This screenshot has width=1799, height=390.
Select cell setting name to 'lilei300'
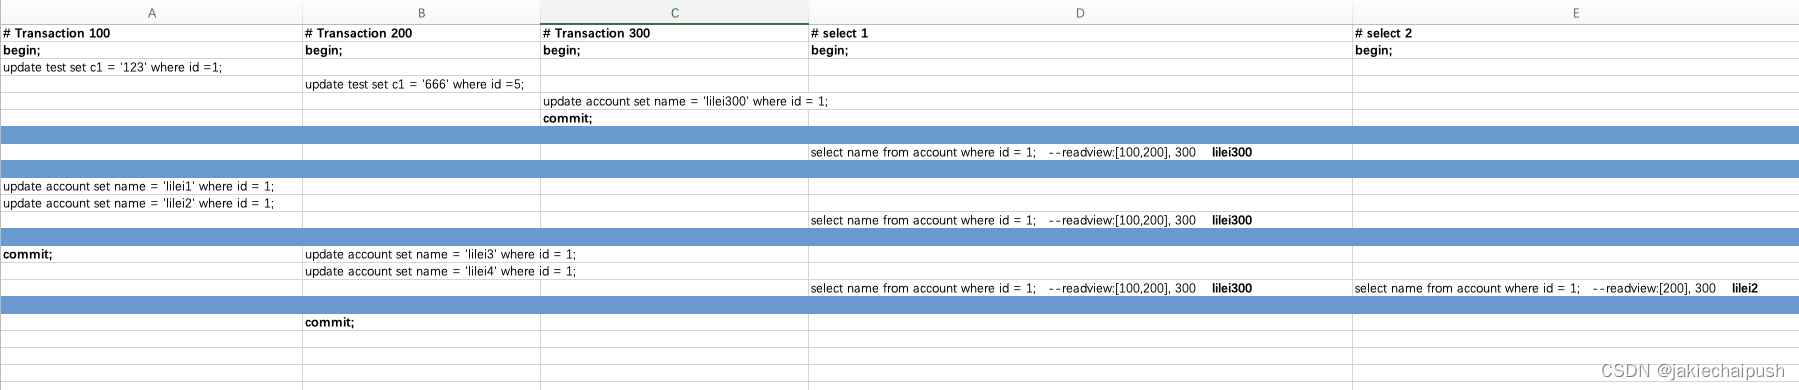(674, 101)
